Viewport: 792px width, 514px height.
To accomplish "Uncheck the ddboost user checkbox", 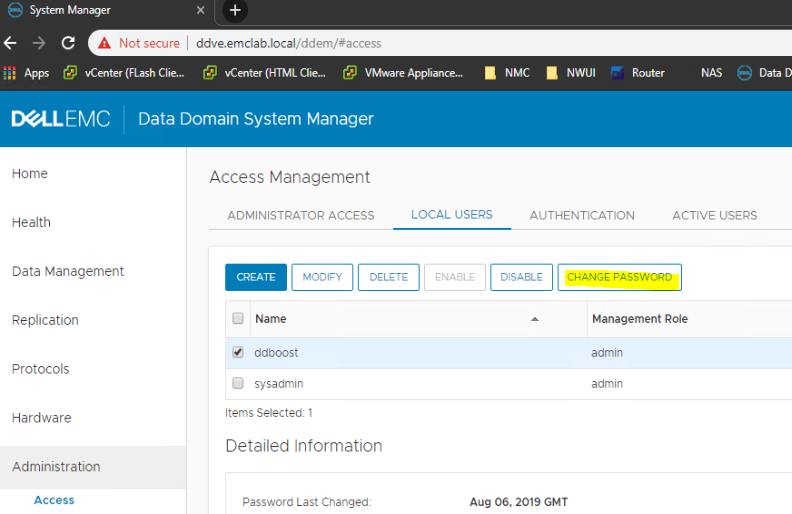I will click(238, 353).
